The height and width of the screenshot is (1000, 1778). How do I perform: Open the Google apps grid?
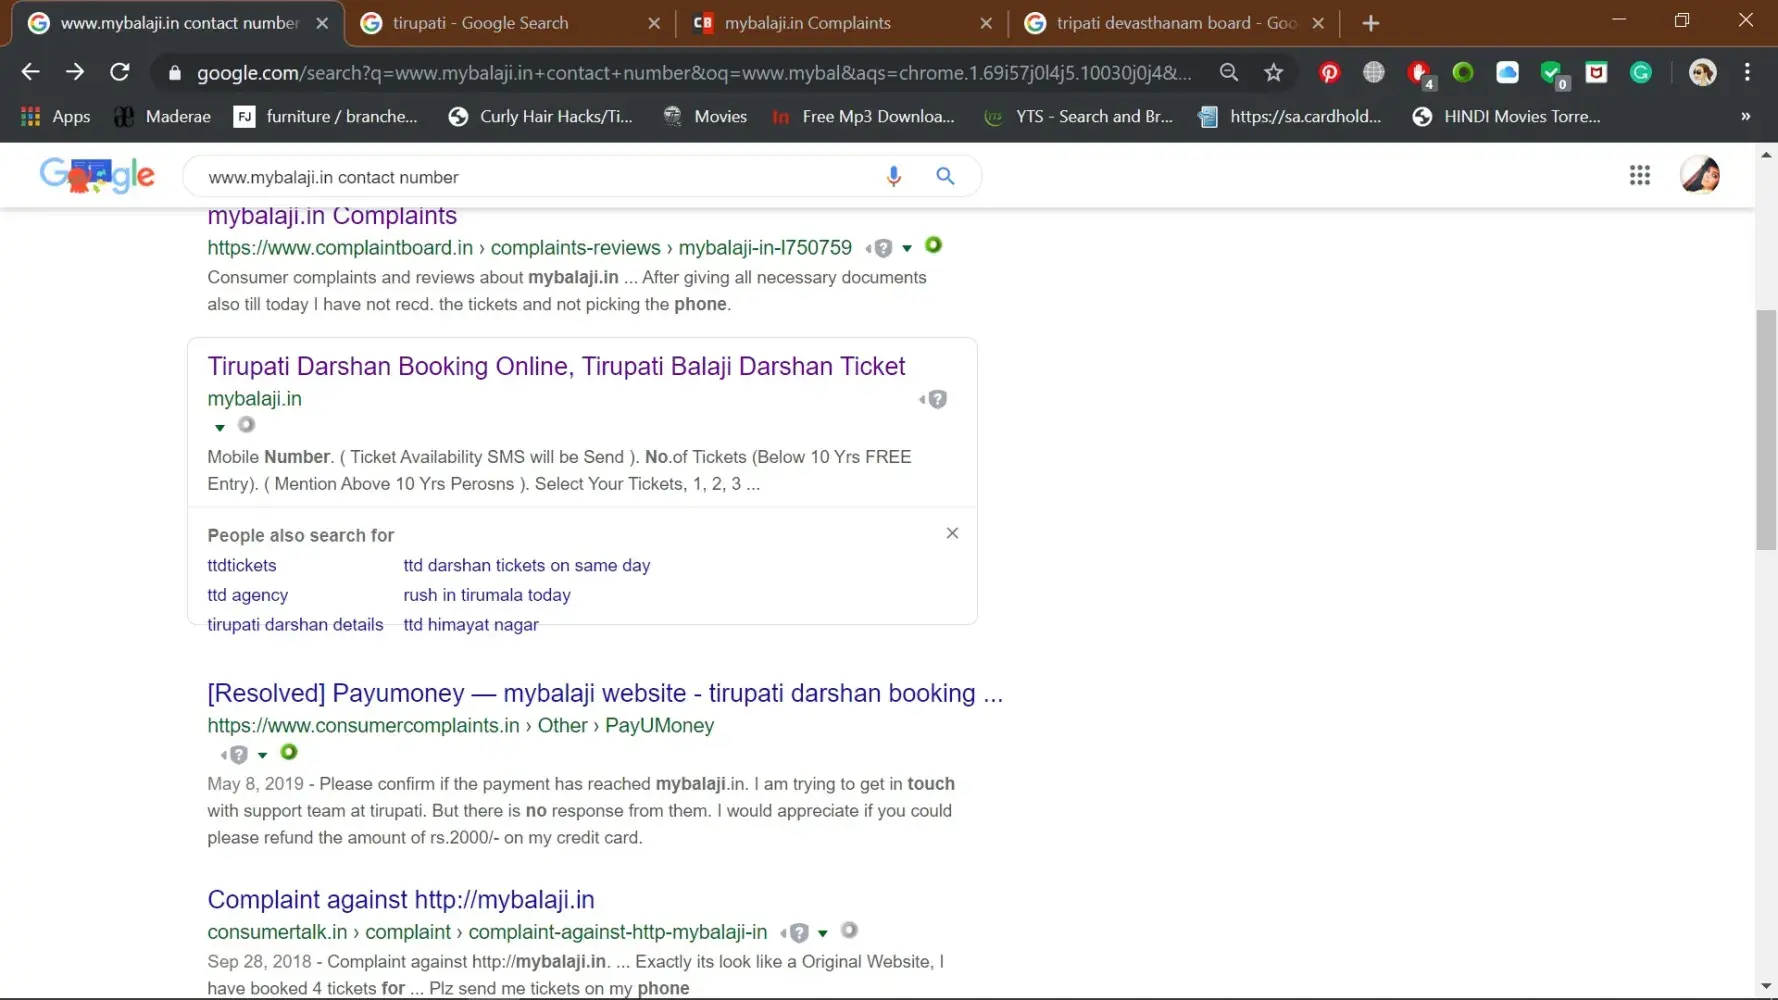pyautogui.click(x=1639, y=176)
